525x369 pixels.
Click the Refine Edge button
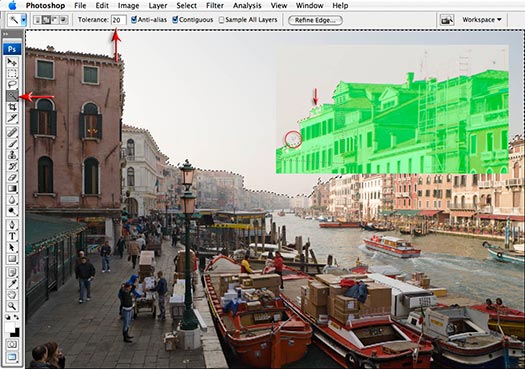tap(315, 20)
